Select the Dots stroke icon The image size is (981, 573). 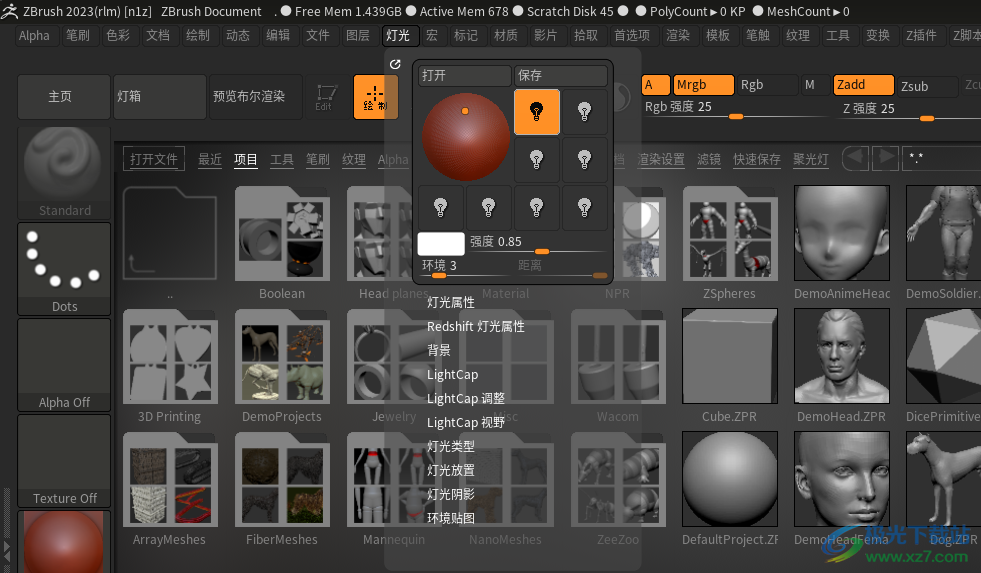coord(64,269)
